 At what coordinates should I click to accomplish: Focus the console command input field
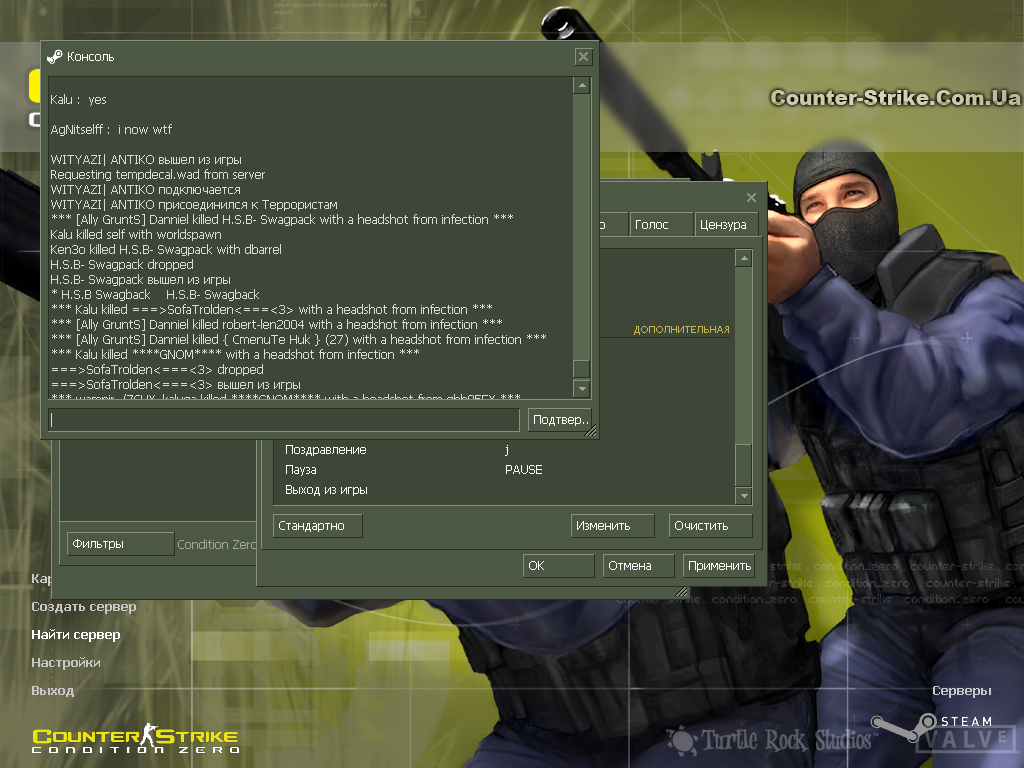coord(284,420)
